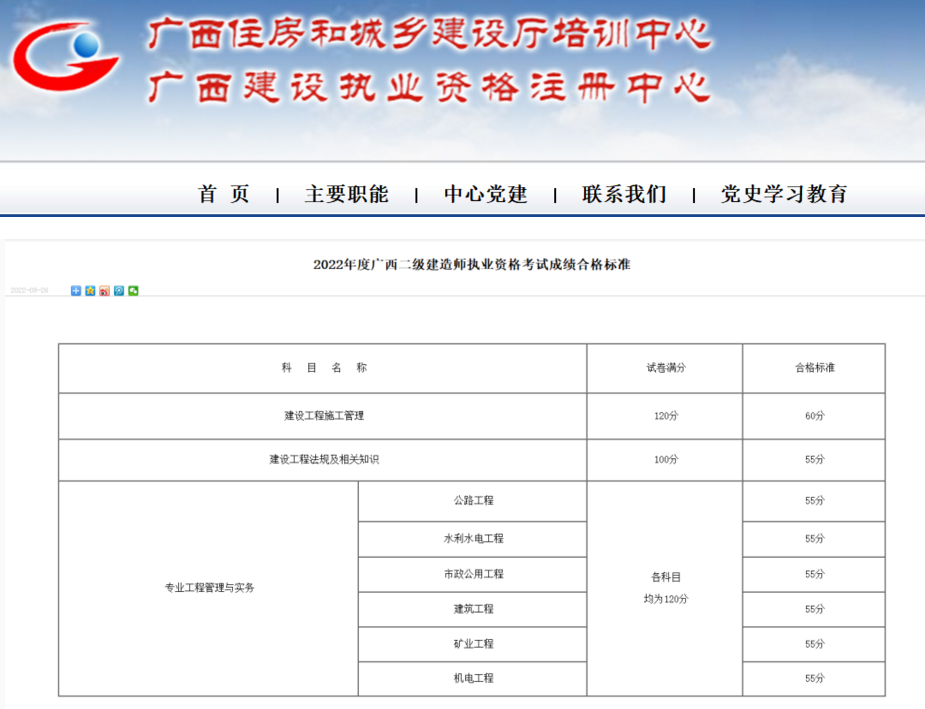Select the 建设工程施工管理 table cell

(322, 416)
